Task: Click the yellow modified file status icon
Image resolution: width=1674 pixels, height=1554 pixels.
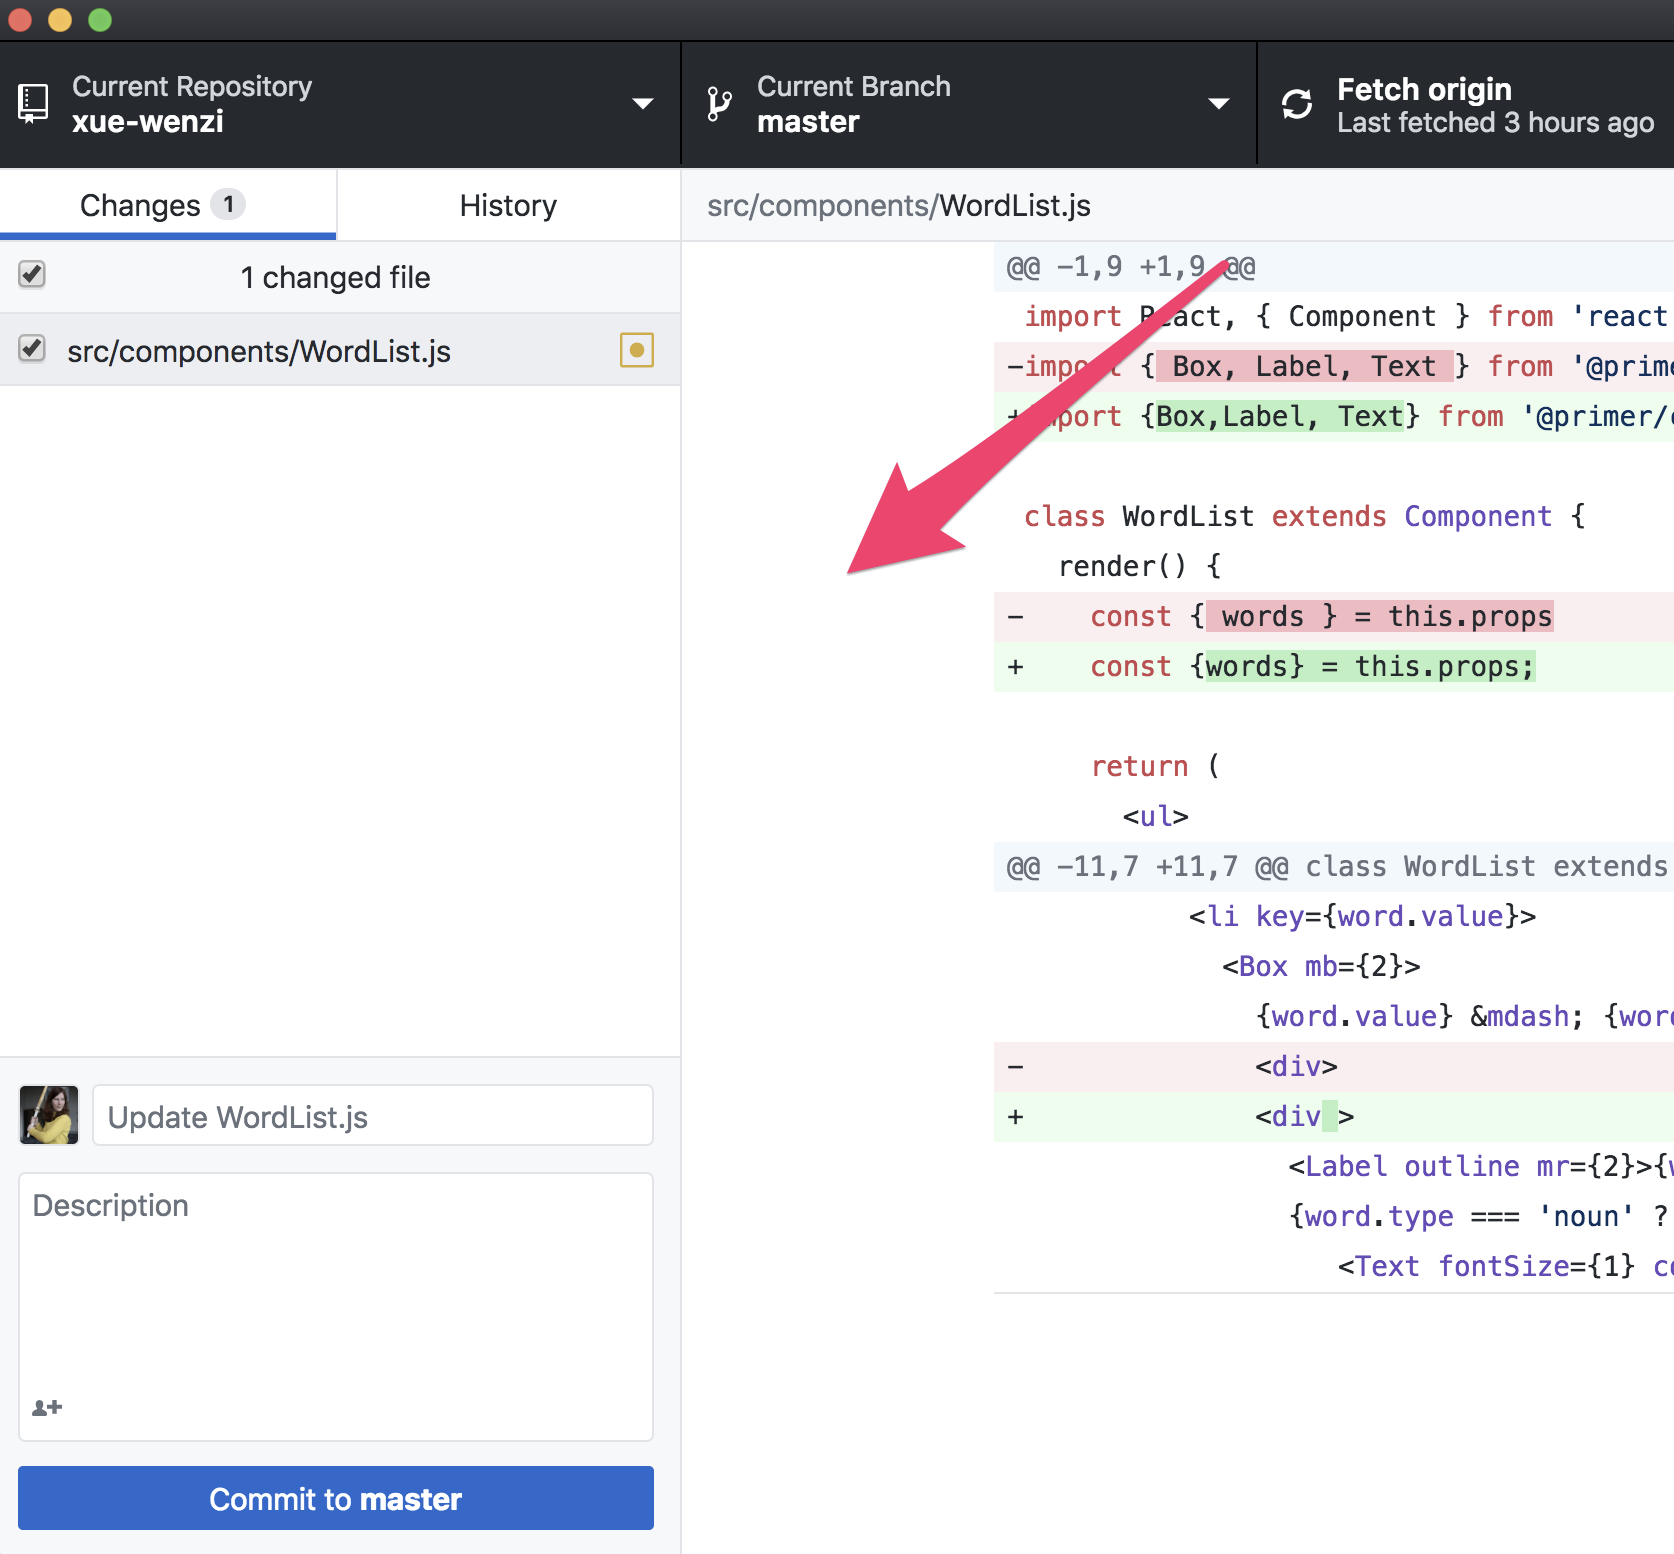Action: coord(637,350)
